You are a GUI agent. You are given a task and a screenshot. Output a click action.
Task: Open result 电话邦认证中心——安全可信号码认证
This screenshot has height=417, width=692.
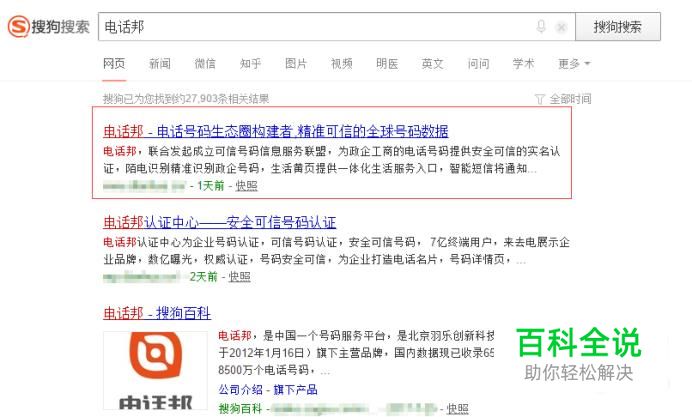219,222
